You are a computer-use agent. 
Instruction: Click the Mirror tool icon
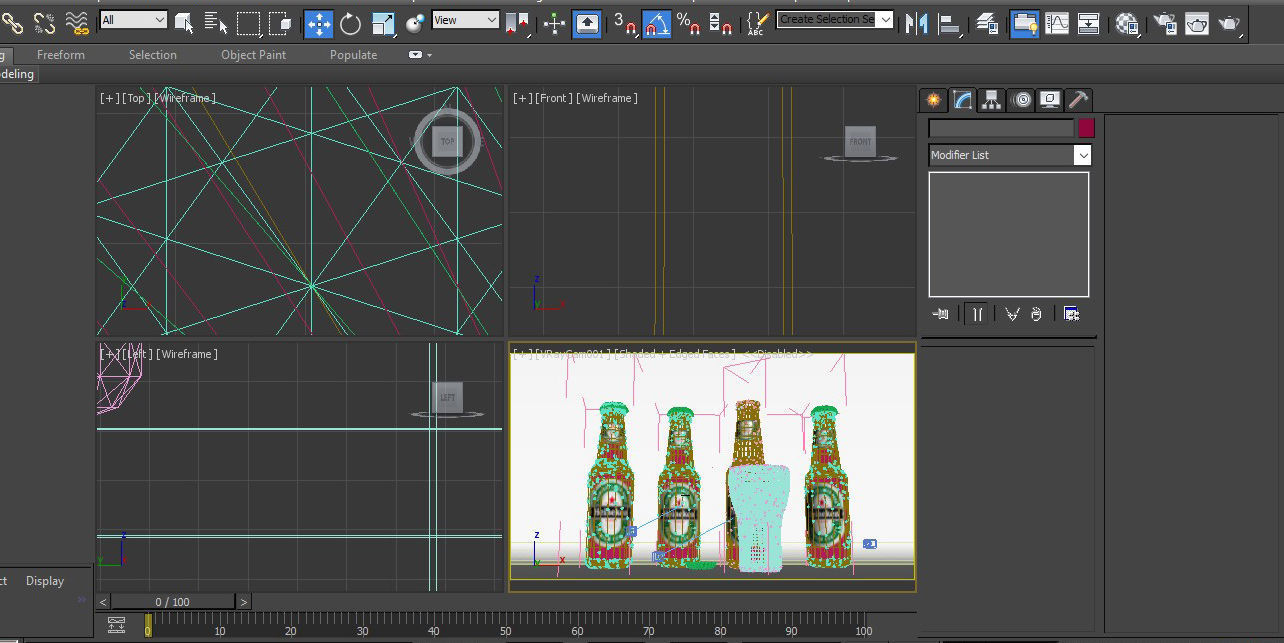tap(916, 23)
